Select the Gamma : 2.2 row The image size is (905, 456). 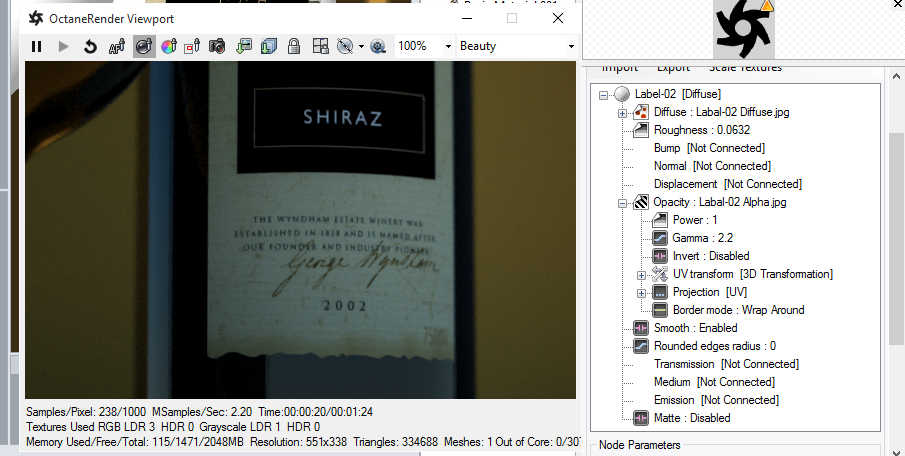pos(702,238)
